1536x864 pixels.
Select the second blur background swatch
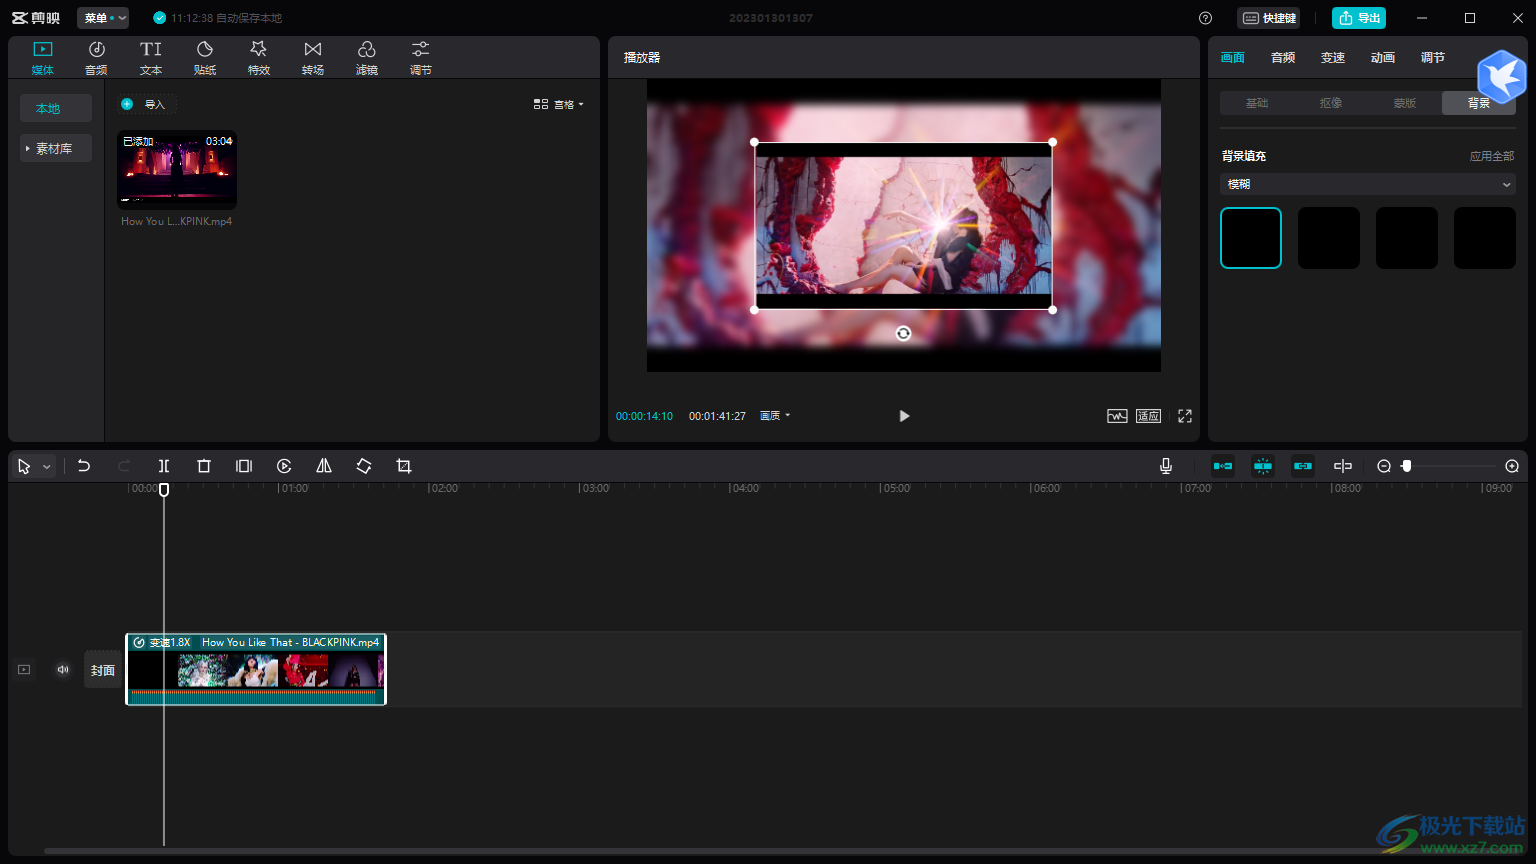[x=1329, y=238]
